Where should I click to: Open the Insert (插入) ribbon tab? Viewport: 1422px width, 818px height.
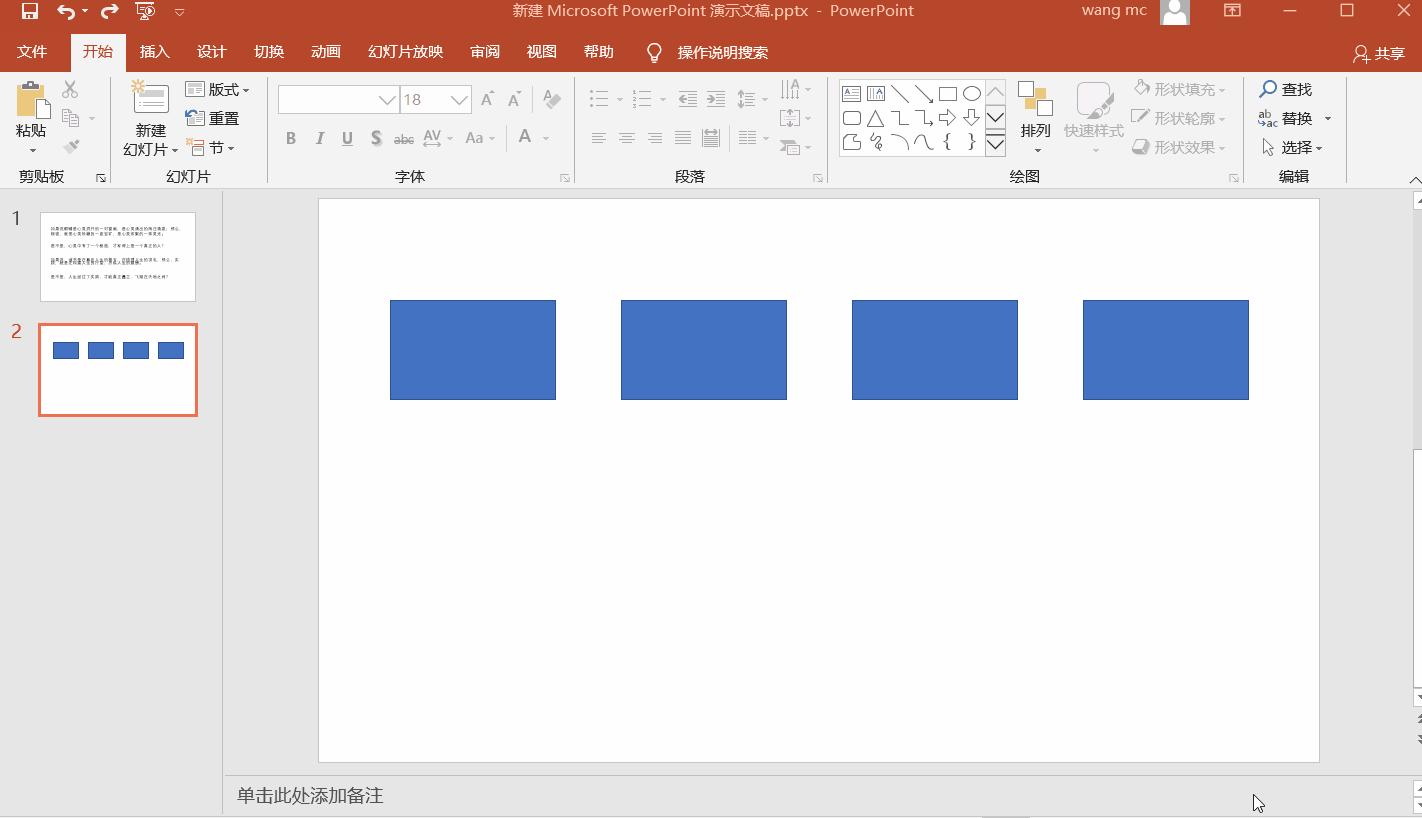[154, 52]
